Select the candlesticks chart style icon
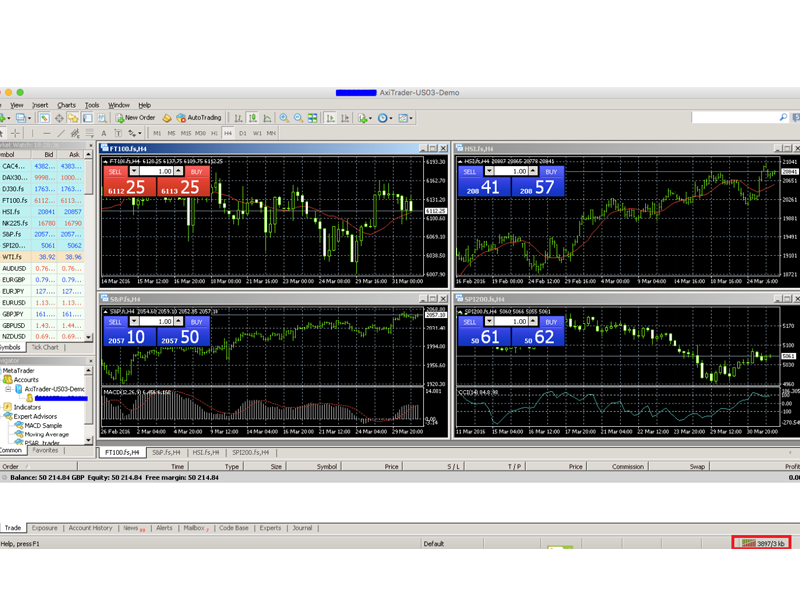 click(x=253, y=118)
